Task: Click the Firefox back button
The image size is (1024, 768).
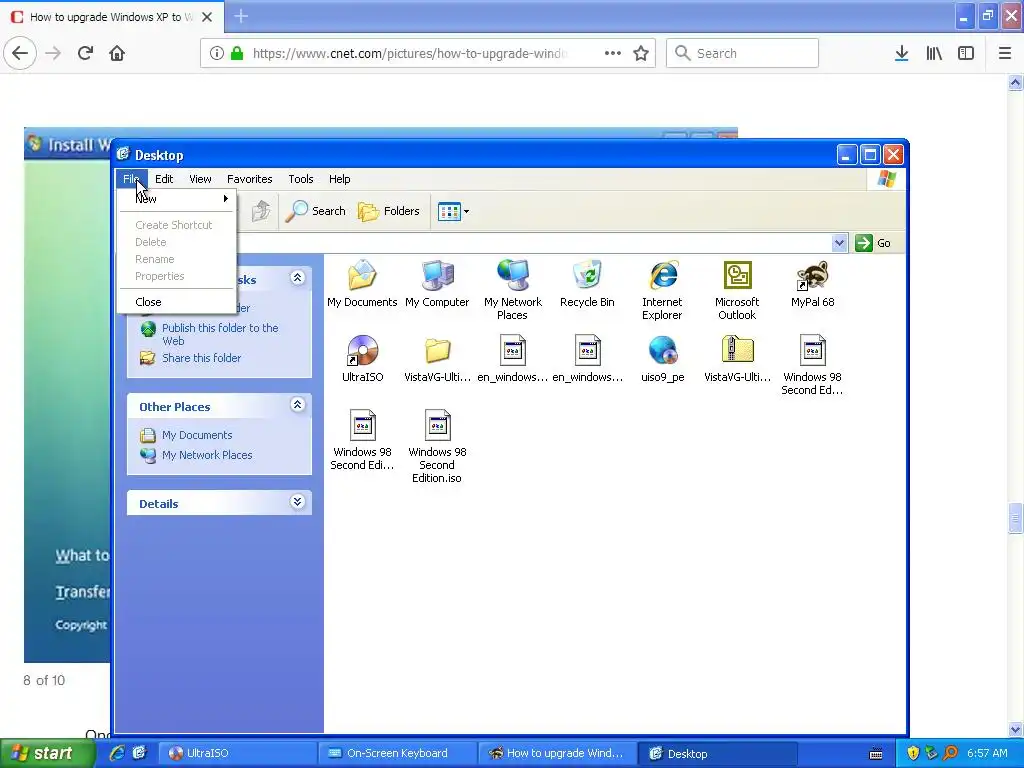Action: tap(20, 53)
